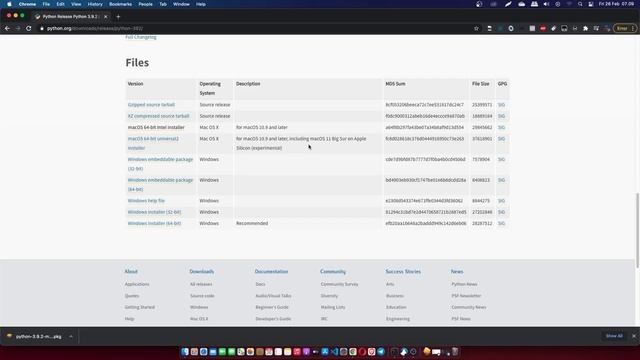
Task: Open Getting Started footer link
Action: point(140,307)
